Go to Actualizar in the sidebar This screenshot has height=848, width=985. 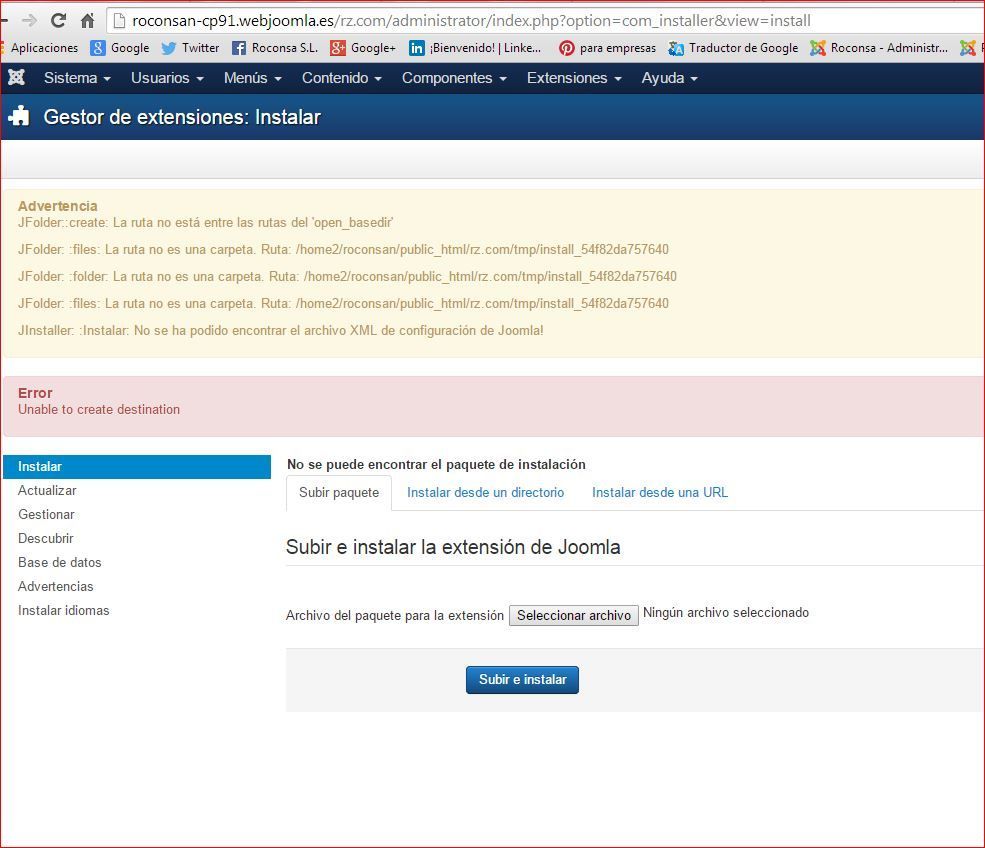(47, 491)
